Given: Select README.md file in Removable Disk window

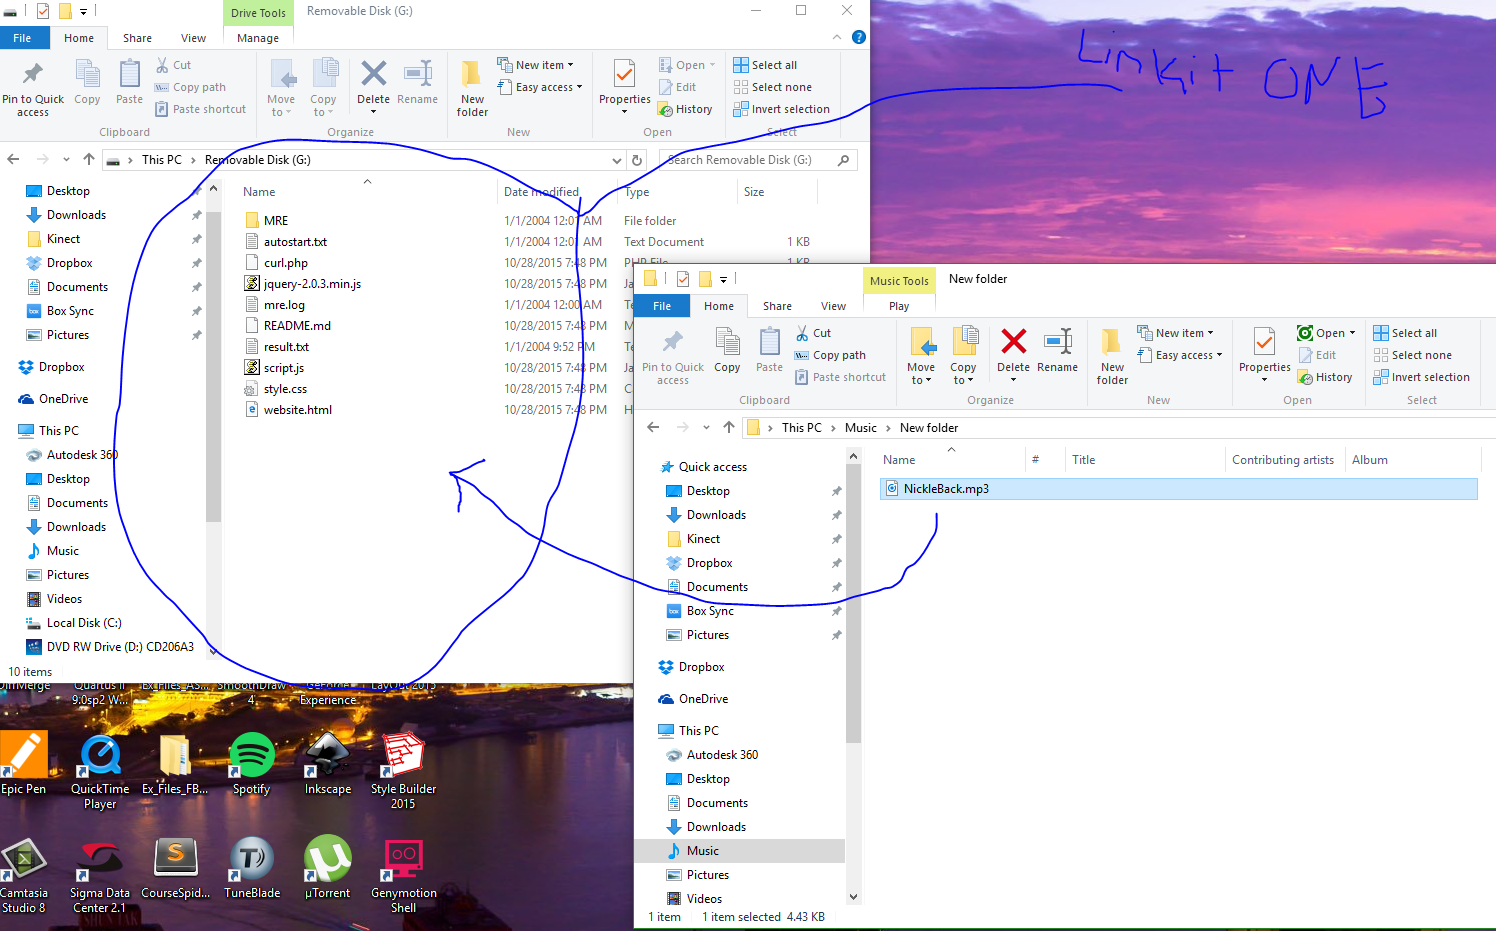Looking at the screenshot, I should [297, 326].
